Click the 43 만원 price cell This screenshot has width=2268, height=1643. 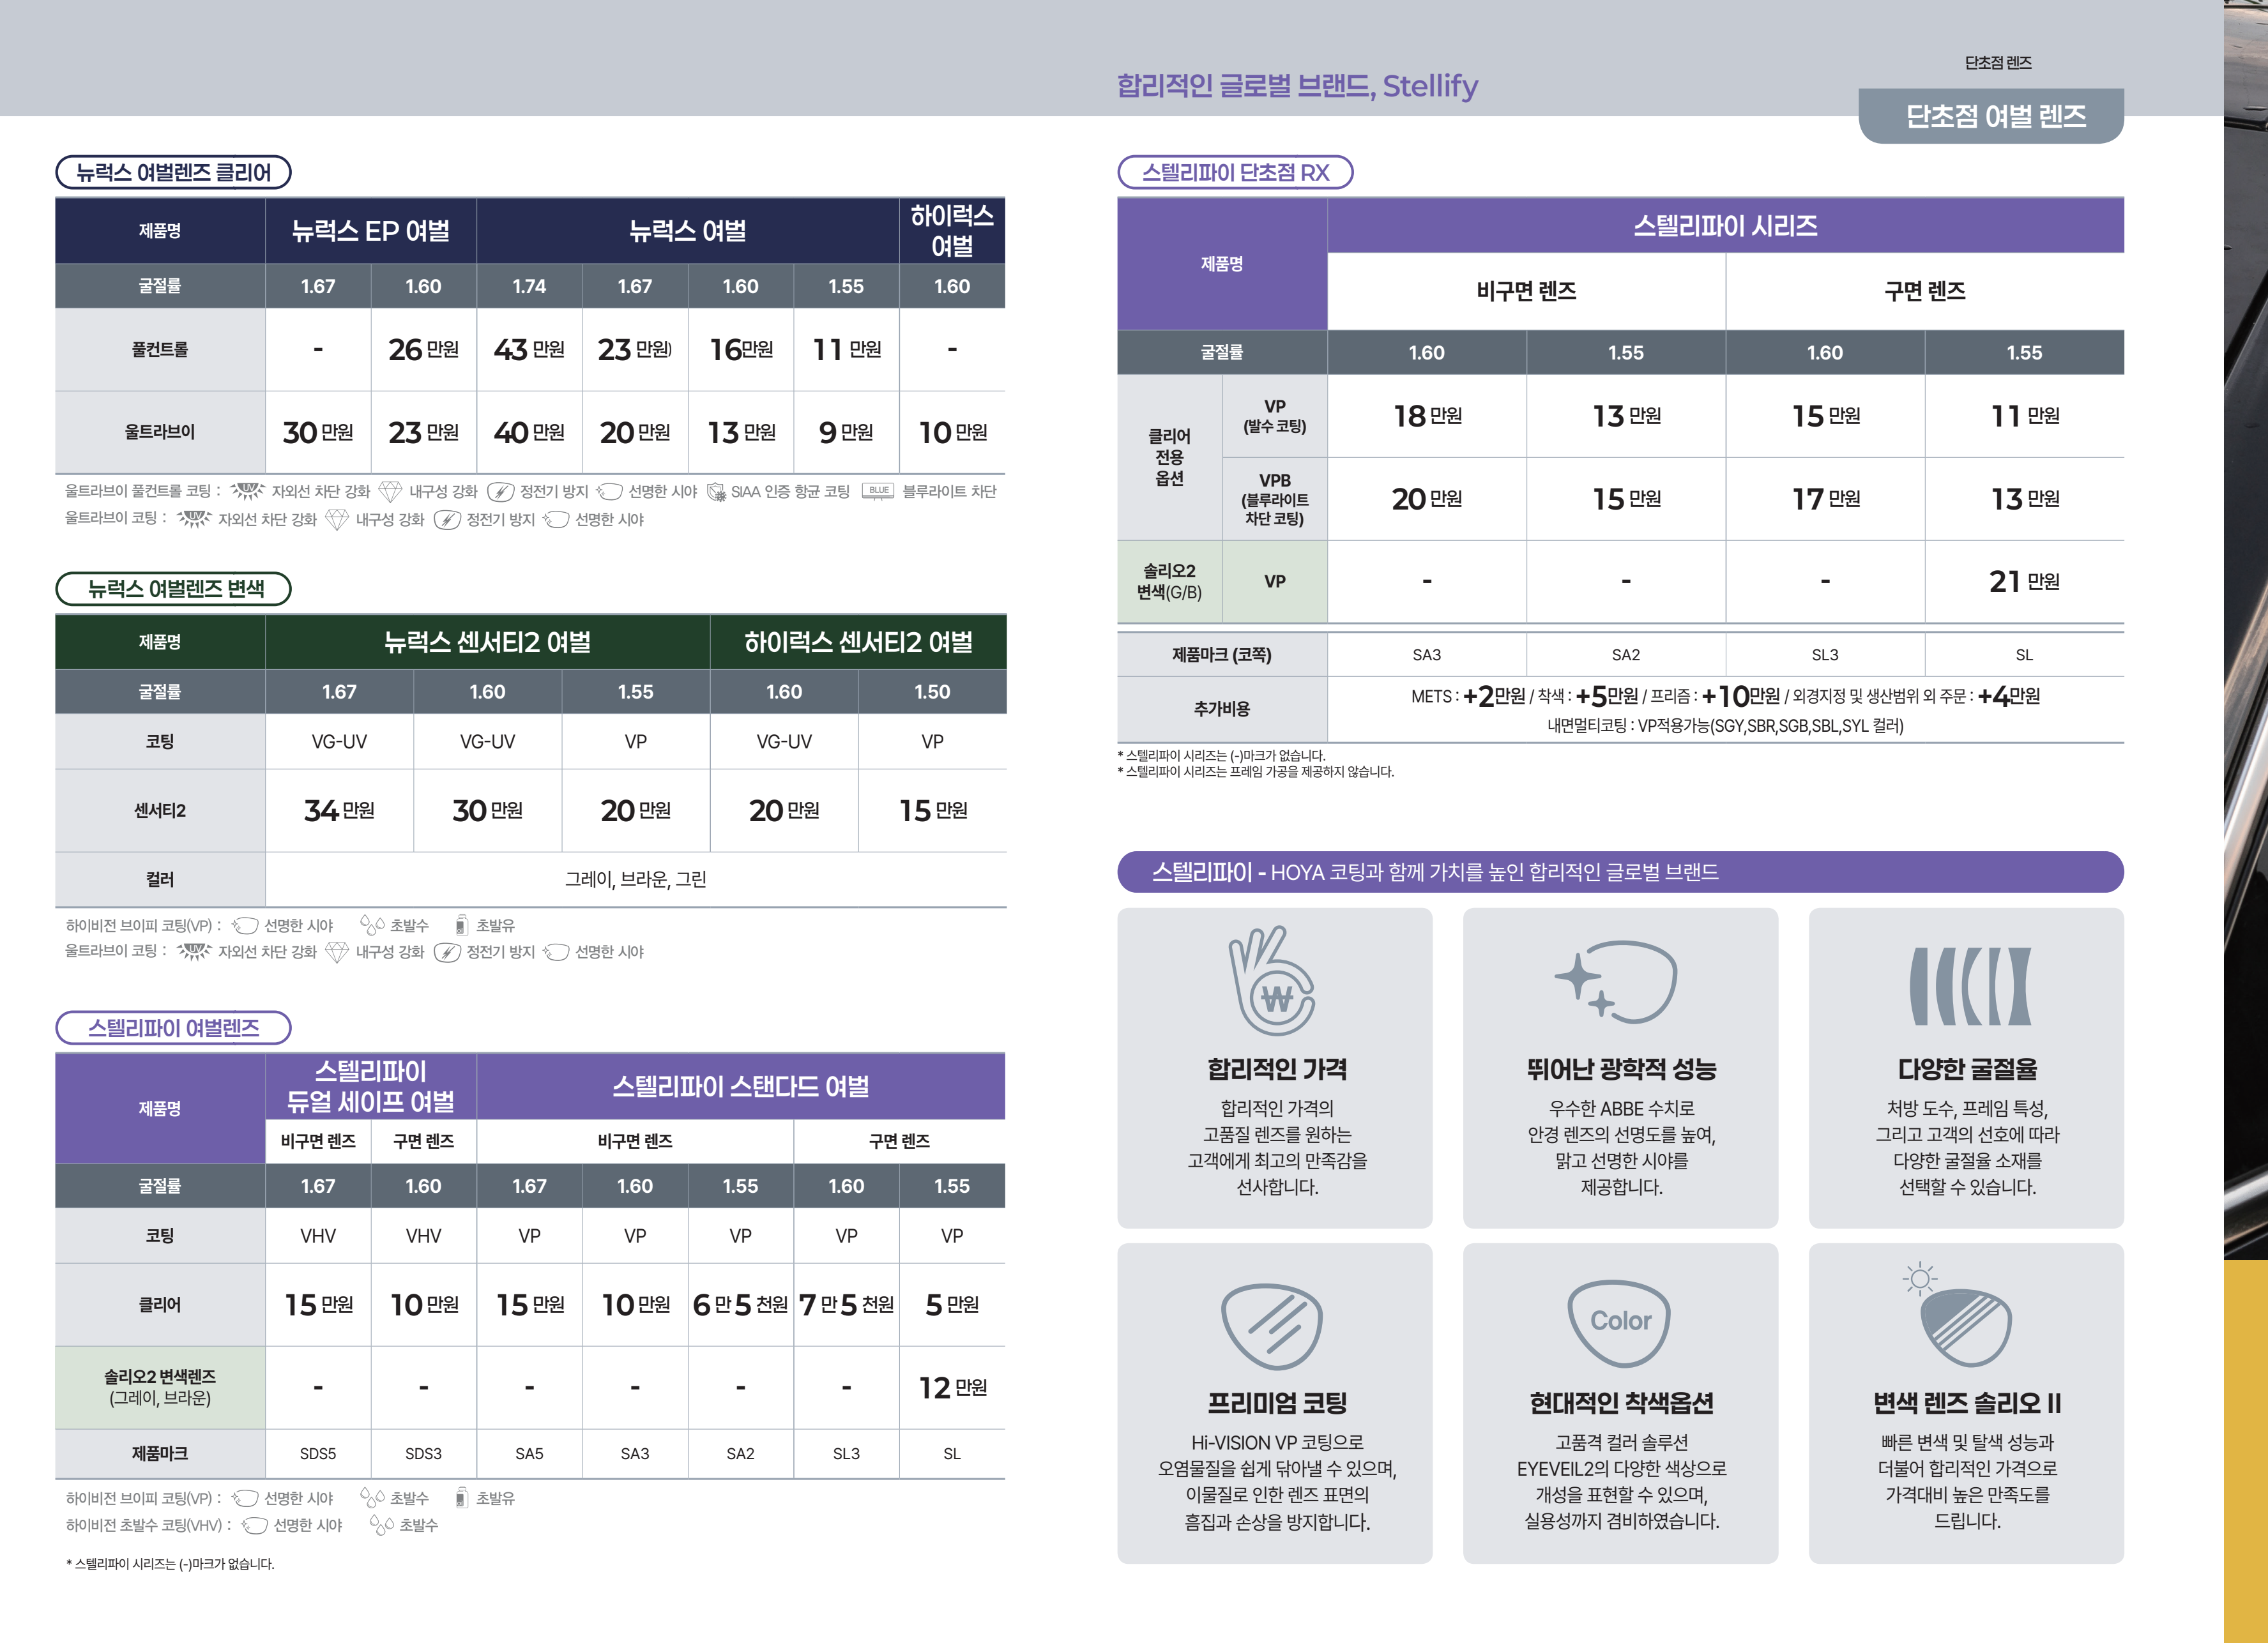point(529,349)
